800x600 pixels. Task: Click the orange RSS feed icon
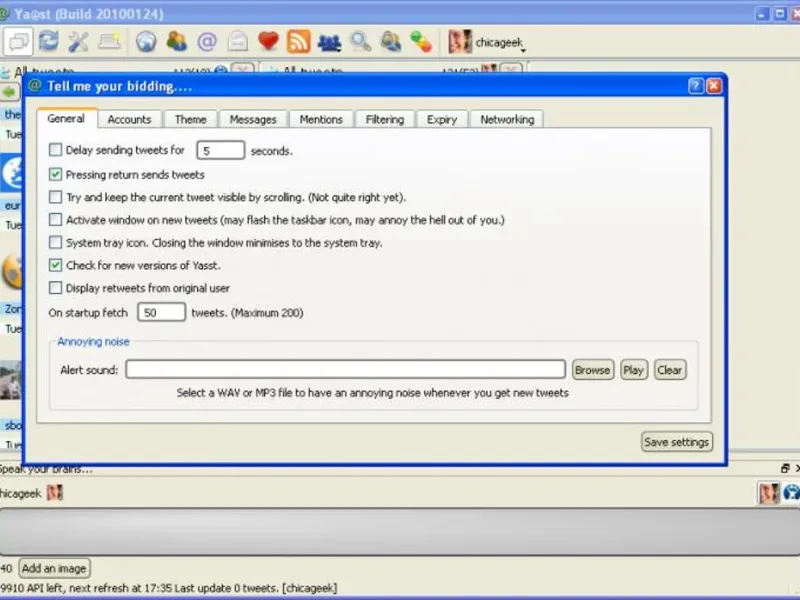(299, 41)
